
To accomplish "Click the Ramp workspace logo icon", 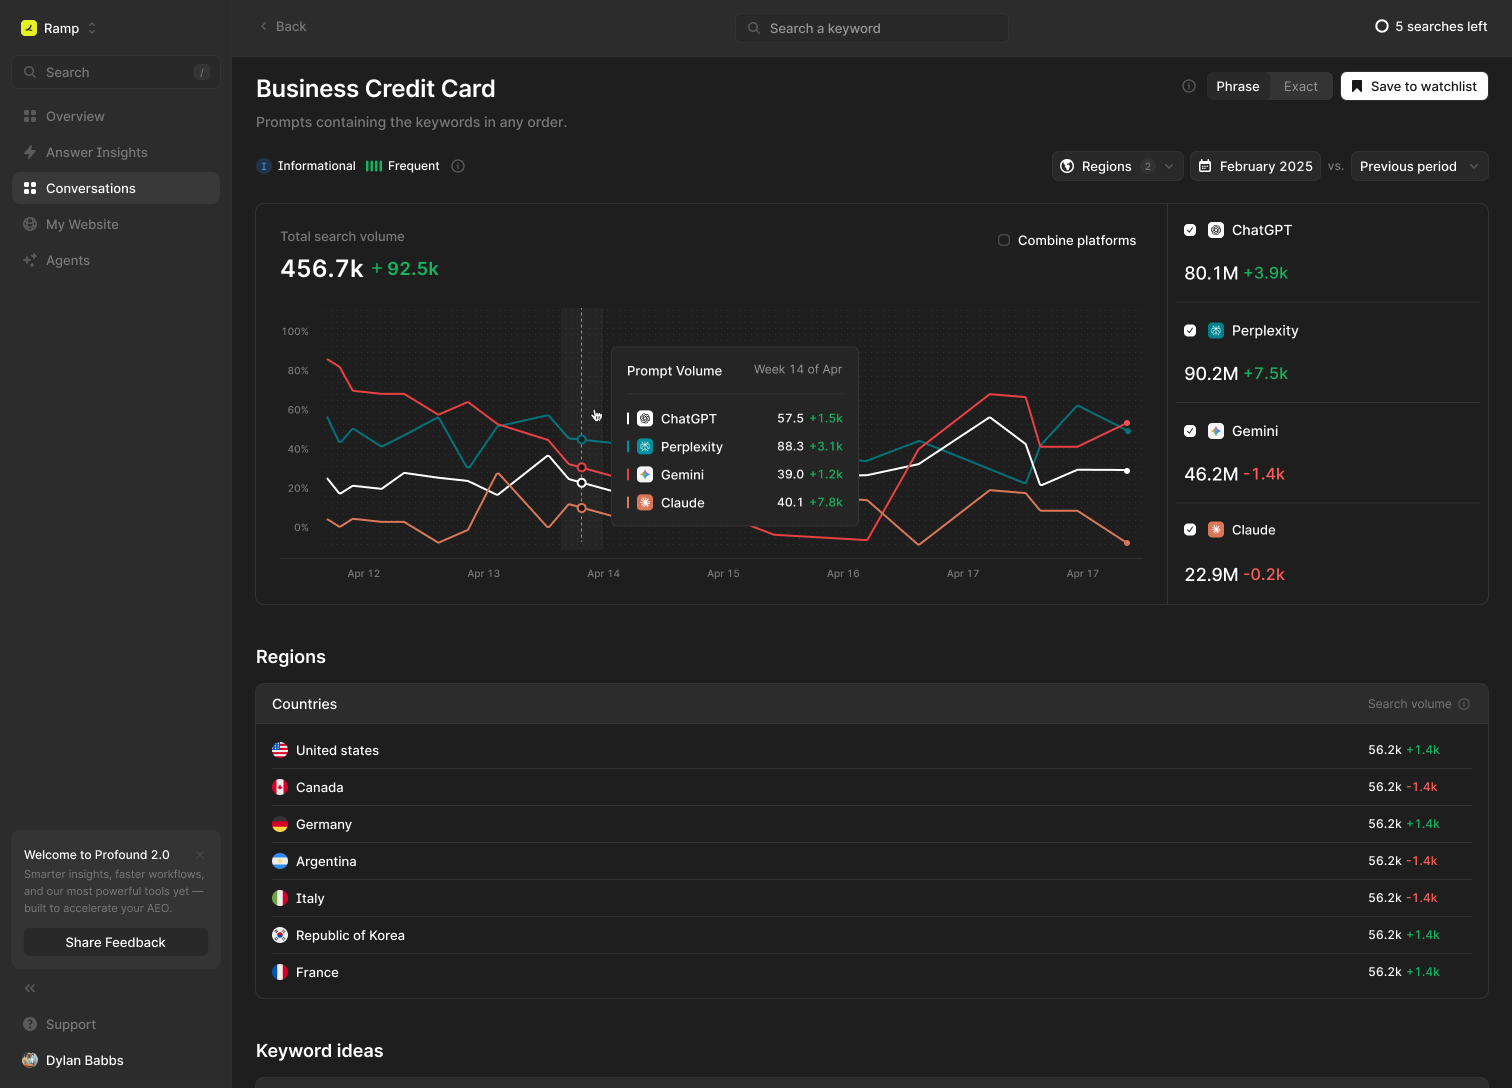I will (29, 28).
